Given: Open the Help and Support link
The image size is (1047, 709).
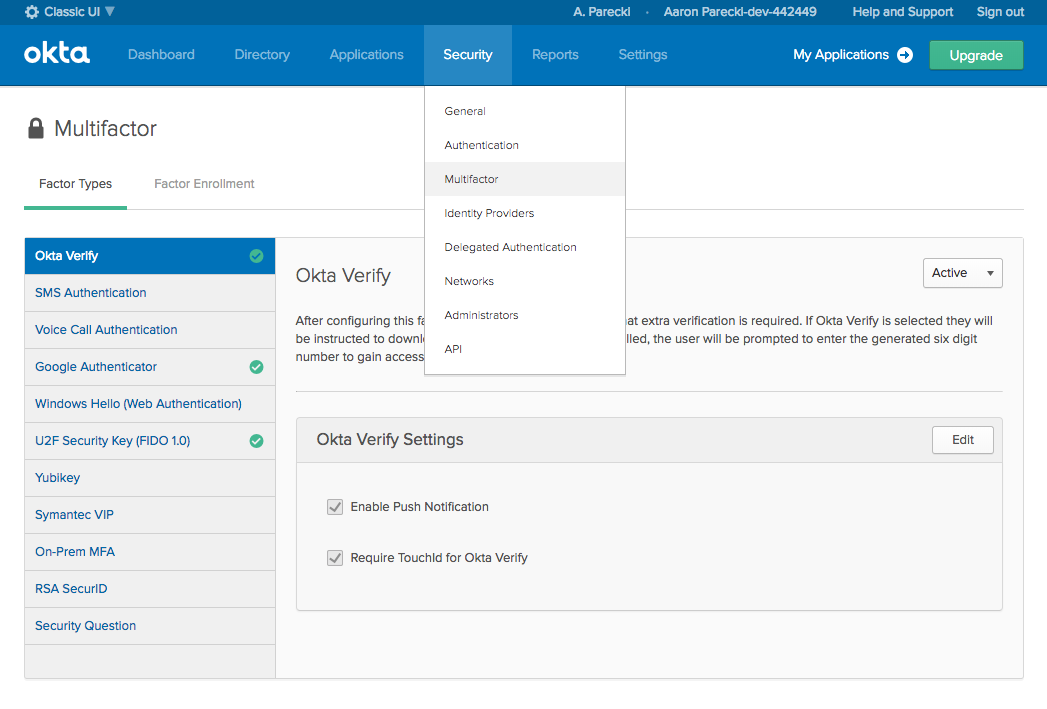Looking at the screenshot, I should pyautogui.click(x=902, y=12).
